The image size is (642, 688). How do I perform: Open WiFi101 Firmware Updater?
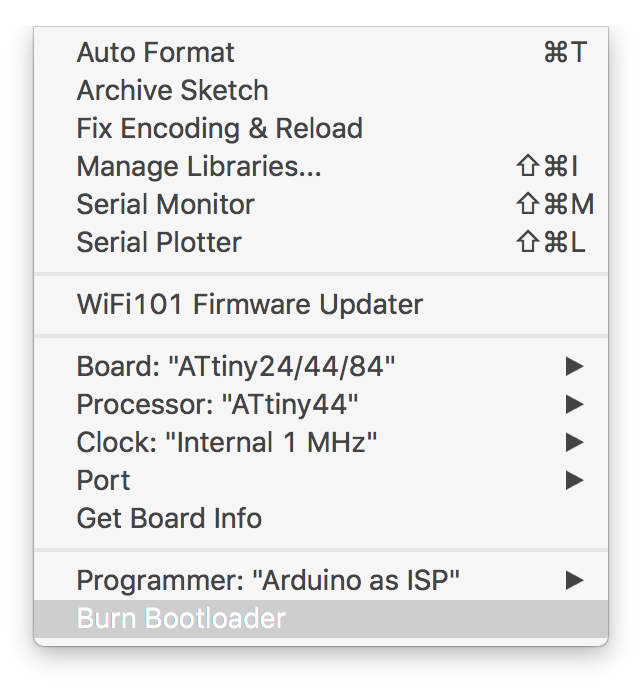coord(321,305)
